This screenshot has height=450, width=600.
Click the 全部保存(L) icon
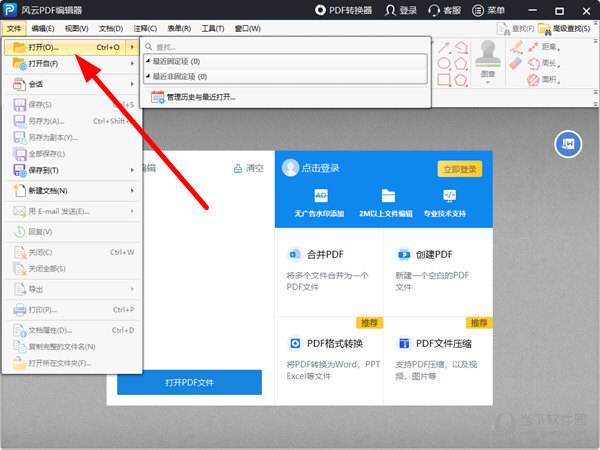(20, 154)
